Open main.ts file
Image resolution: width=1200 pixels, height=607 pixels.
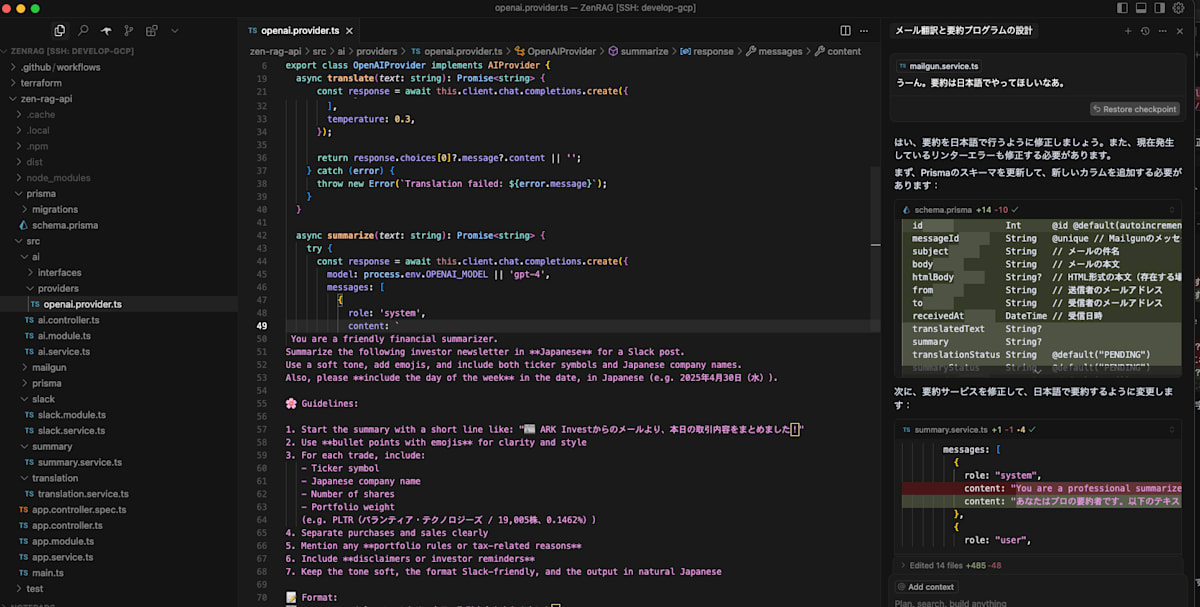[x=119, y=572]
